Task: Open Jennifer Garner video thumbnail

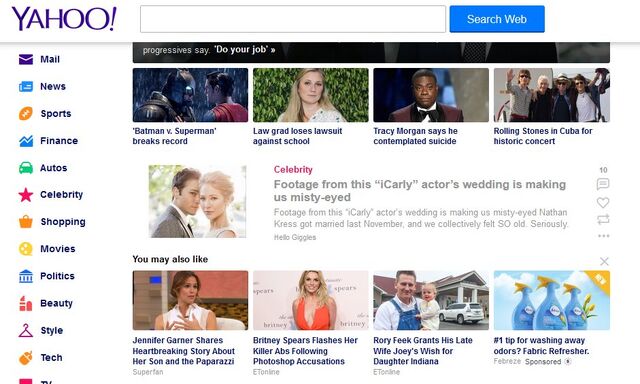Action: [190, 300]
